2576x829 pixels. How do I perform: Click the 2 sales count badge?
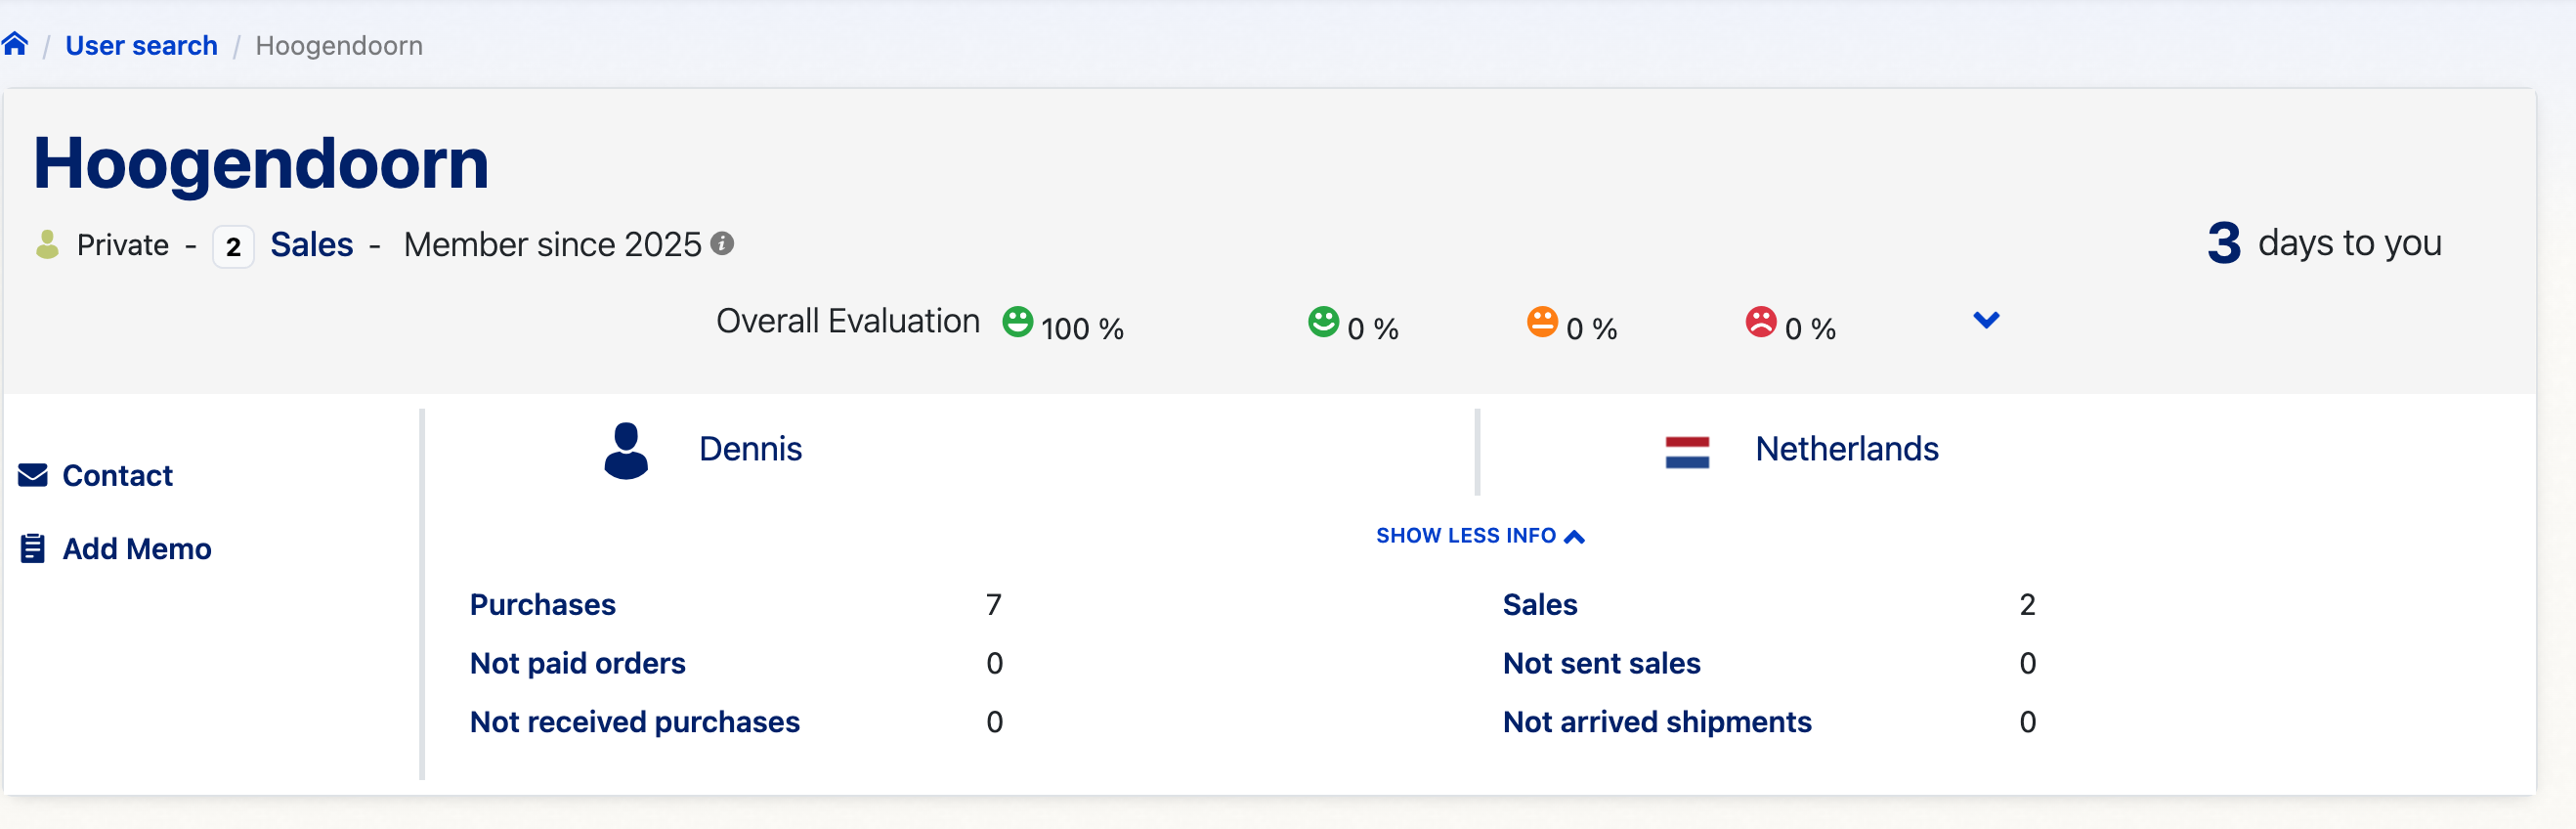click(233, 246)
